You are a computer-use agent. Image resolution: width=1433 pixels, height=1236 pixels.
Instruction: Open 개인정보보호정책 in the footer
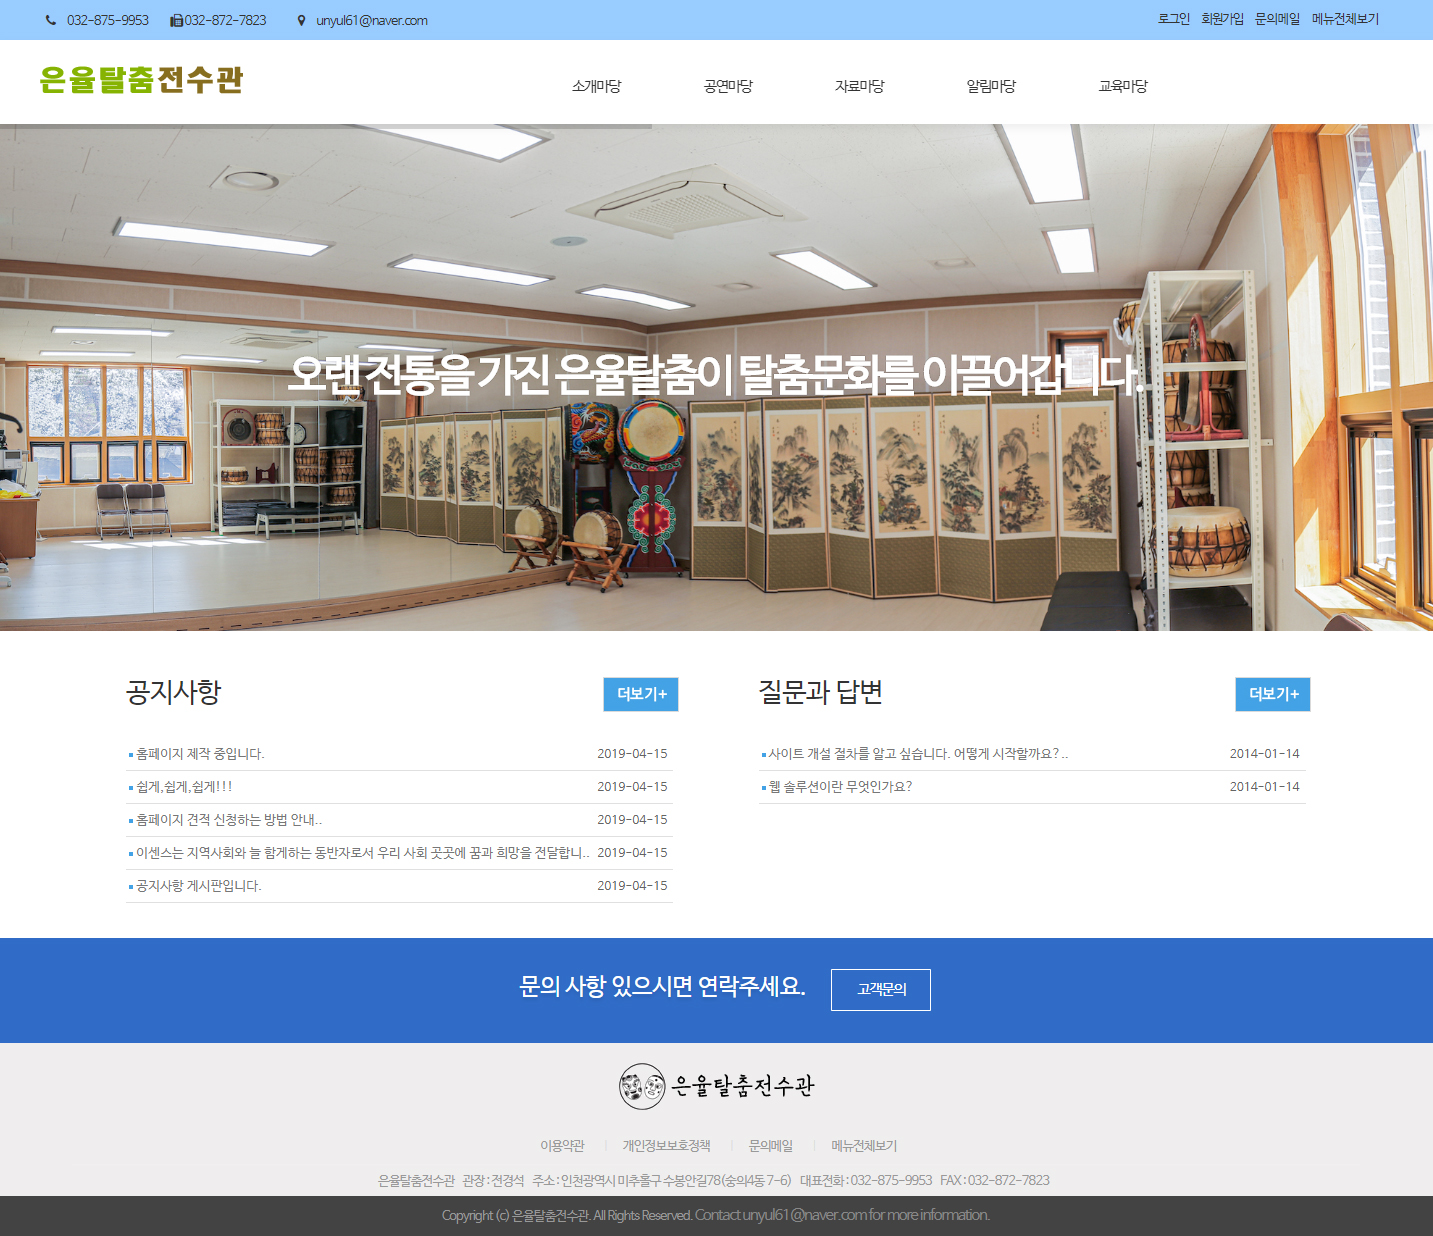click(x=666, y=1146)
